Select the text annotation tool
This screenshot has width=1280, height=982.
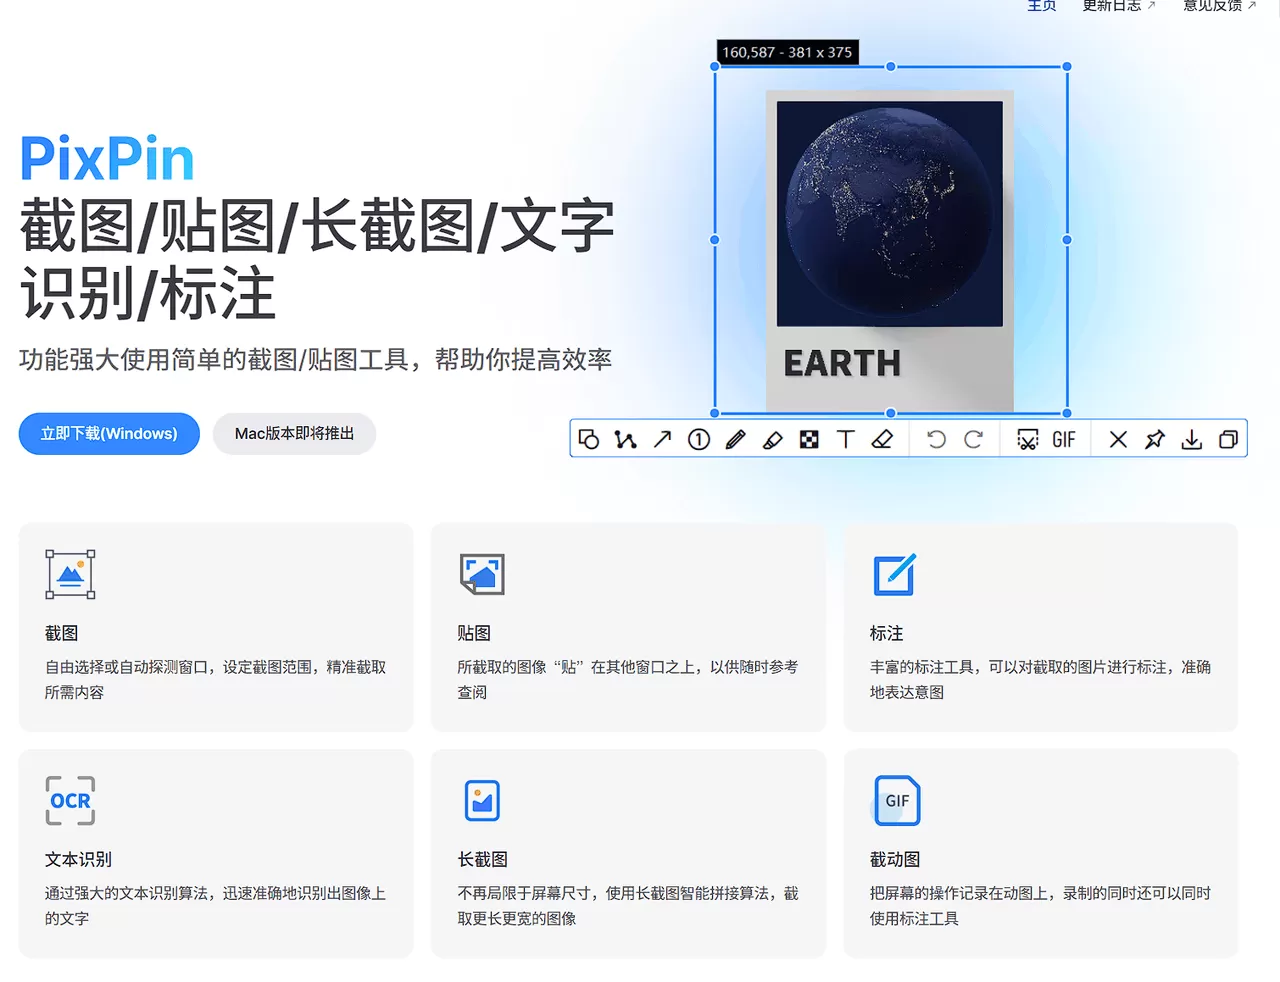tap(845, 438)
